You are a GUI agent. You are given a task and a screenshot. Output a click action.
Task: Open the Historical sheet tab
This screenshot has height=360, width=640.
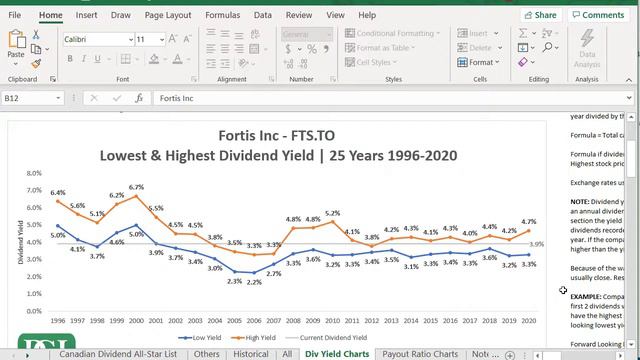pos(251,354)
